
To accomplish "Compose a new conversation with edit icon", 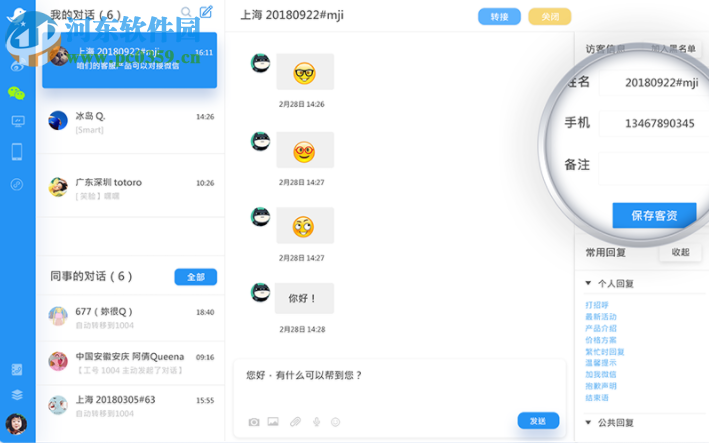I will (206, 11).
